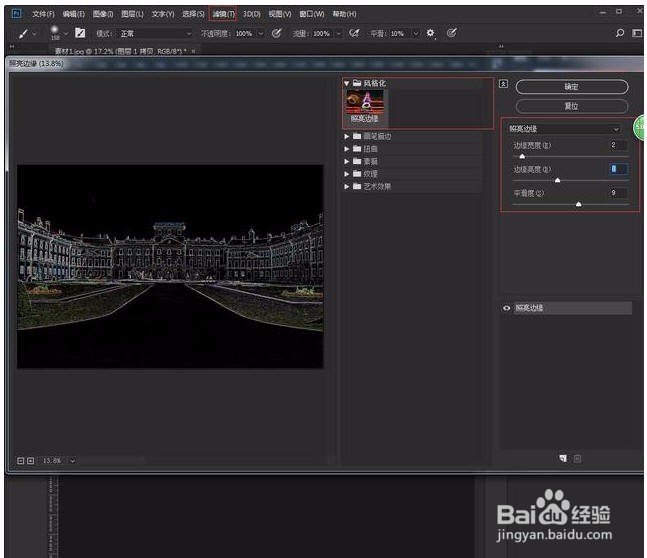Screen dimensions: 647x558
Task: Collapse the filter thumbnail panel arrow
Action: (x=503, y=84)
